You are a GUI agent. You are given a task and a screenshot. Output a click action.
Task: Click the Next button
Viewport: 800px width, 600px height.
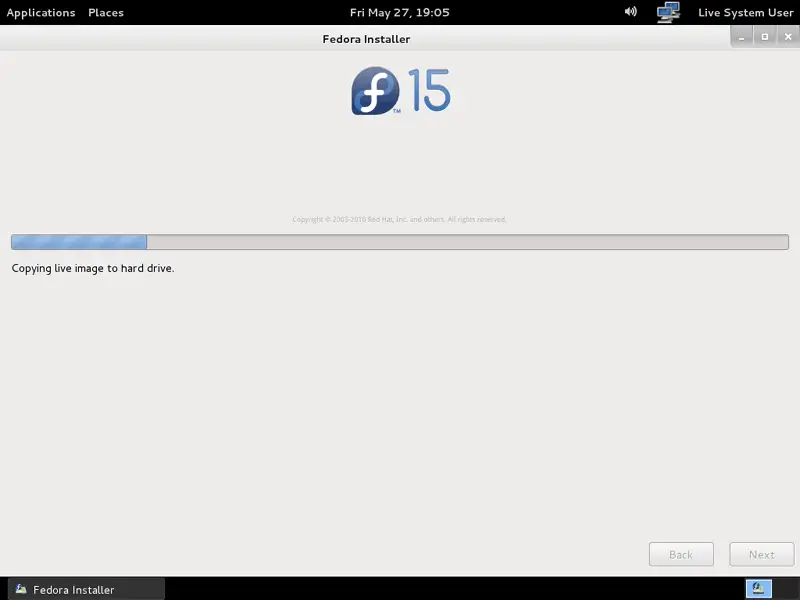762,554
